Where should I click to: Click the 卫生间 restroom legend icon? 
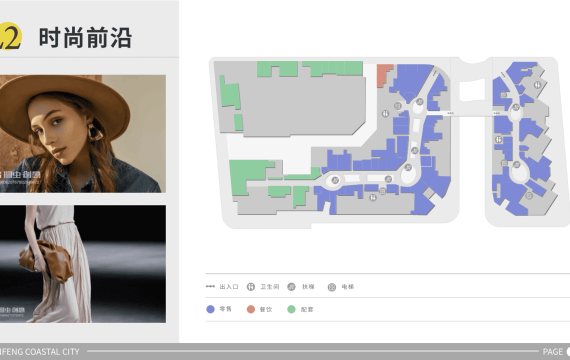tap(251, 287)
